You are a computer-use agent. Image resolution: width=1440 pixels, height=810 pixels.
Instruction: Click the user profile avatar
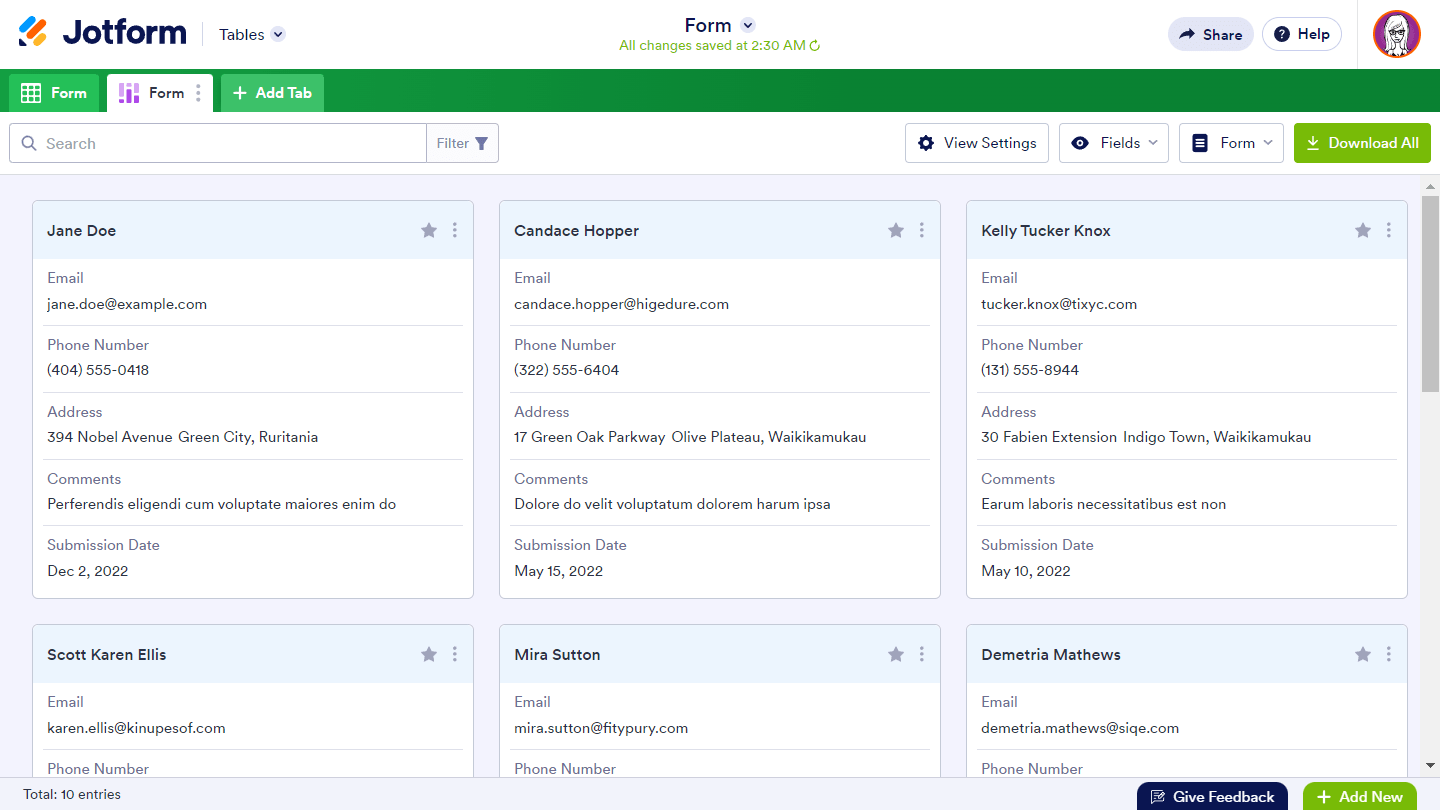[1396, 34]
